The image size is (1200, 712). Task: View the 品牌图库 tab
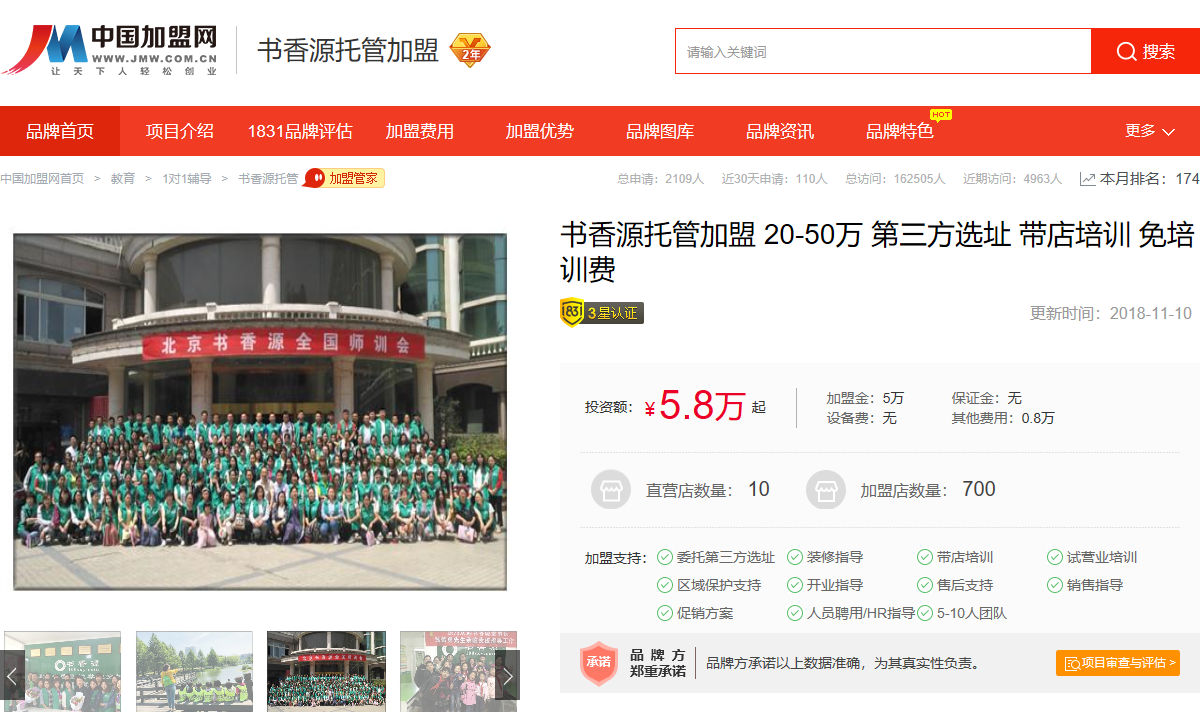660,131
